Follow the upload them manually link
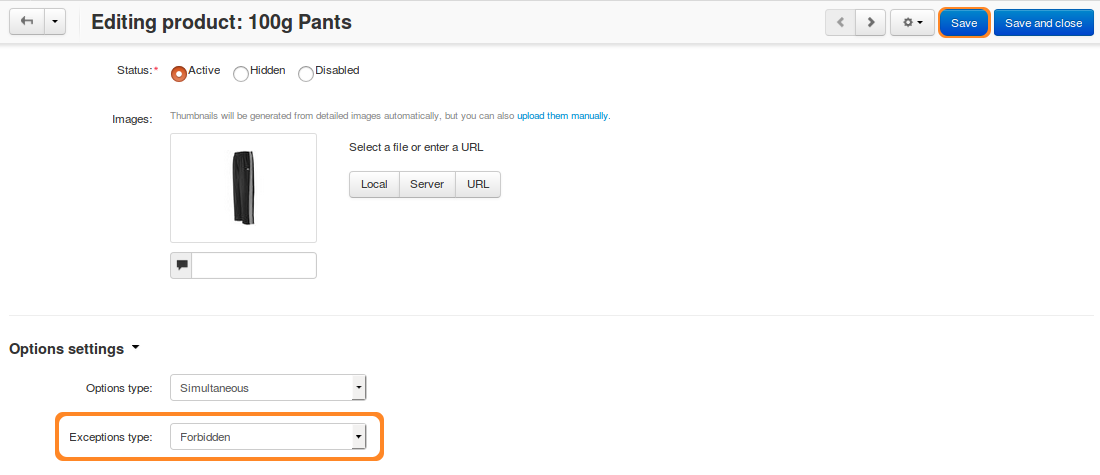The width and height of the screenshot is (1100, 475). pyautogui.click(x=563, y=116)
